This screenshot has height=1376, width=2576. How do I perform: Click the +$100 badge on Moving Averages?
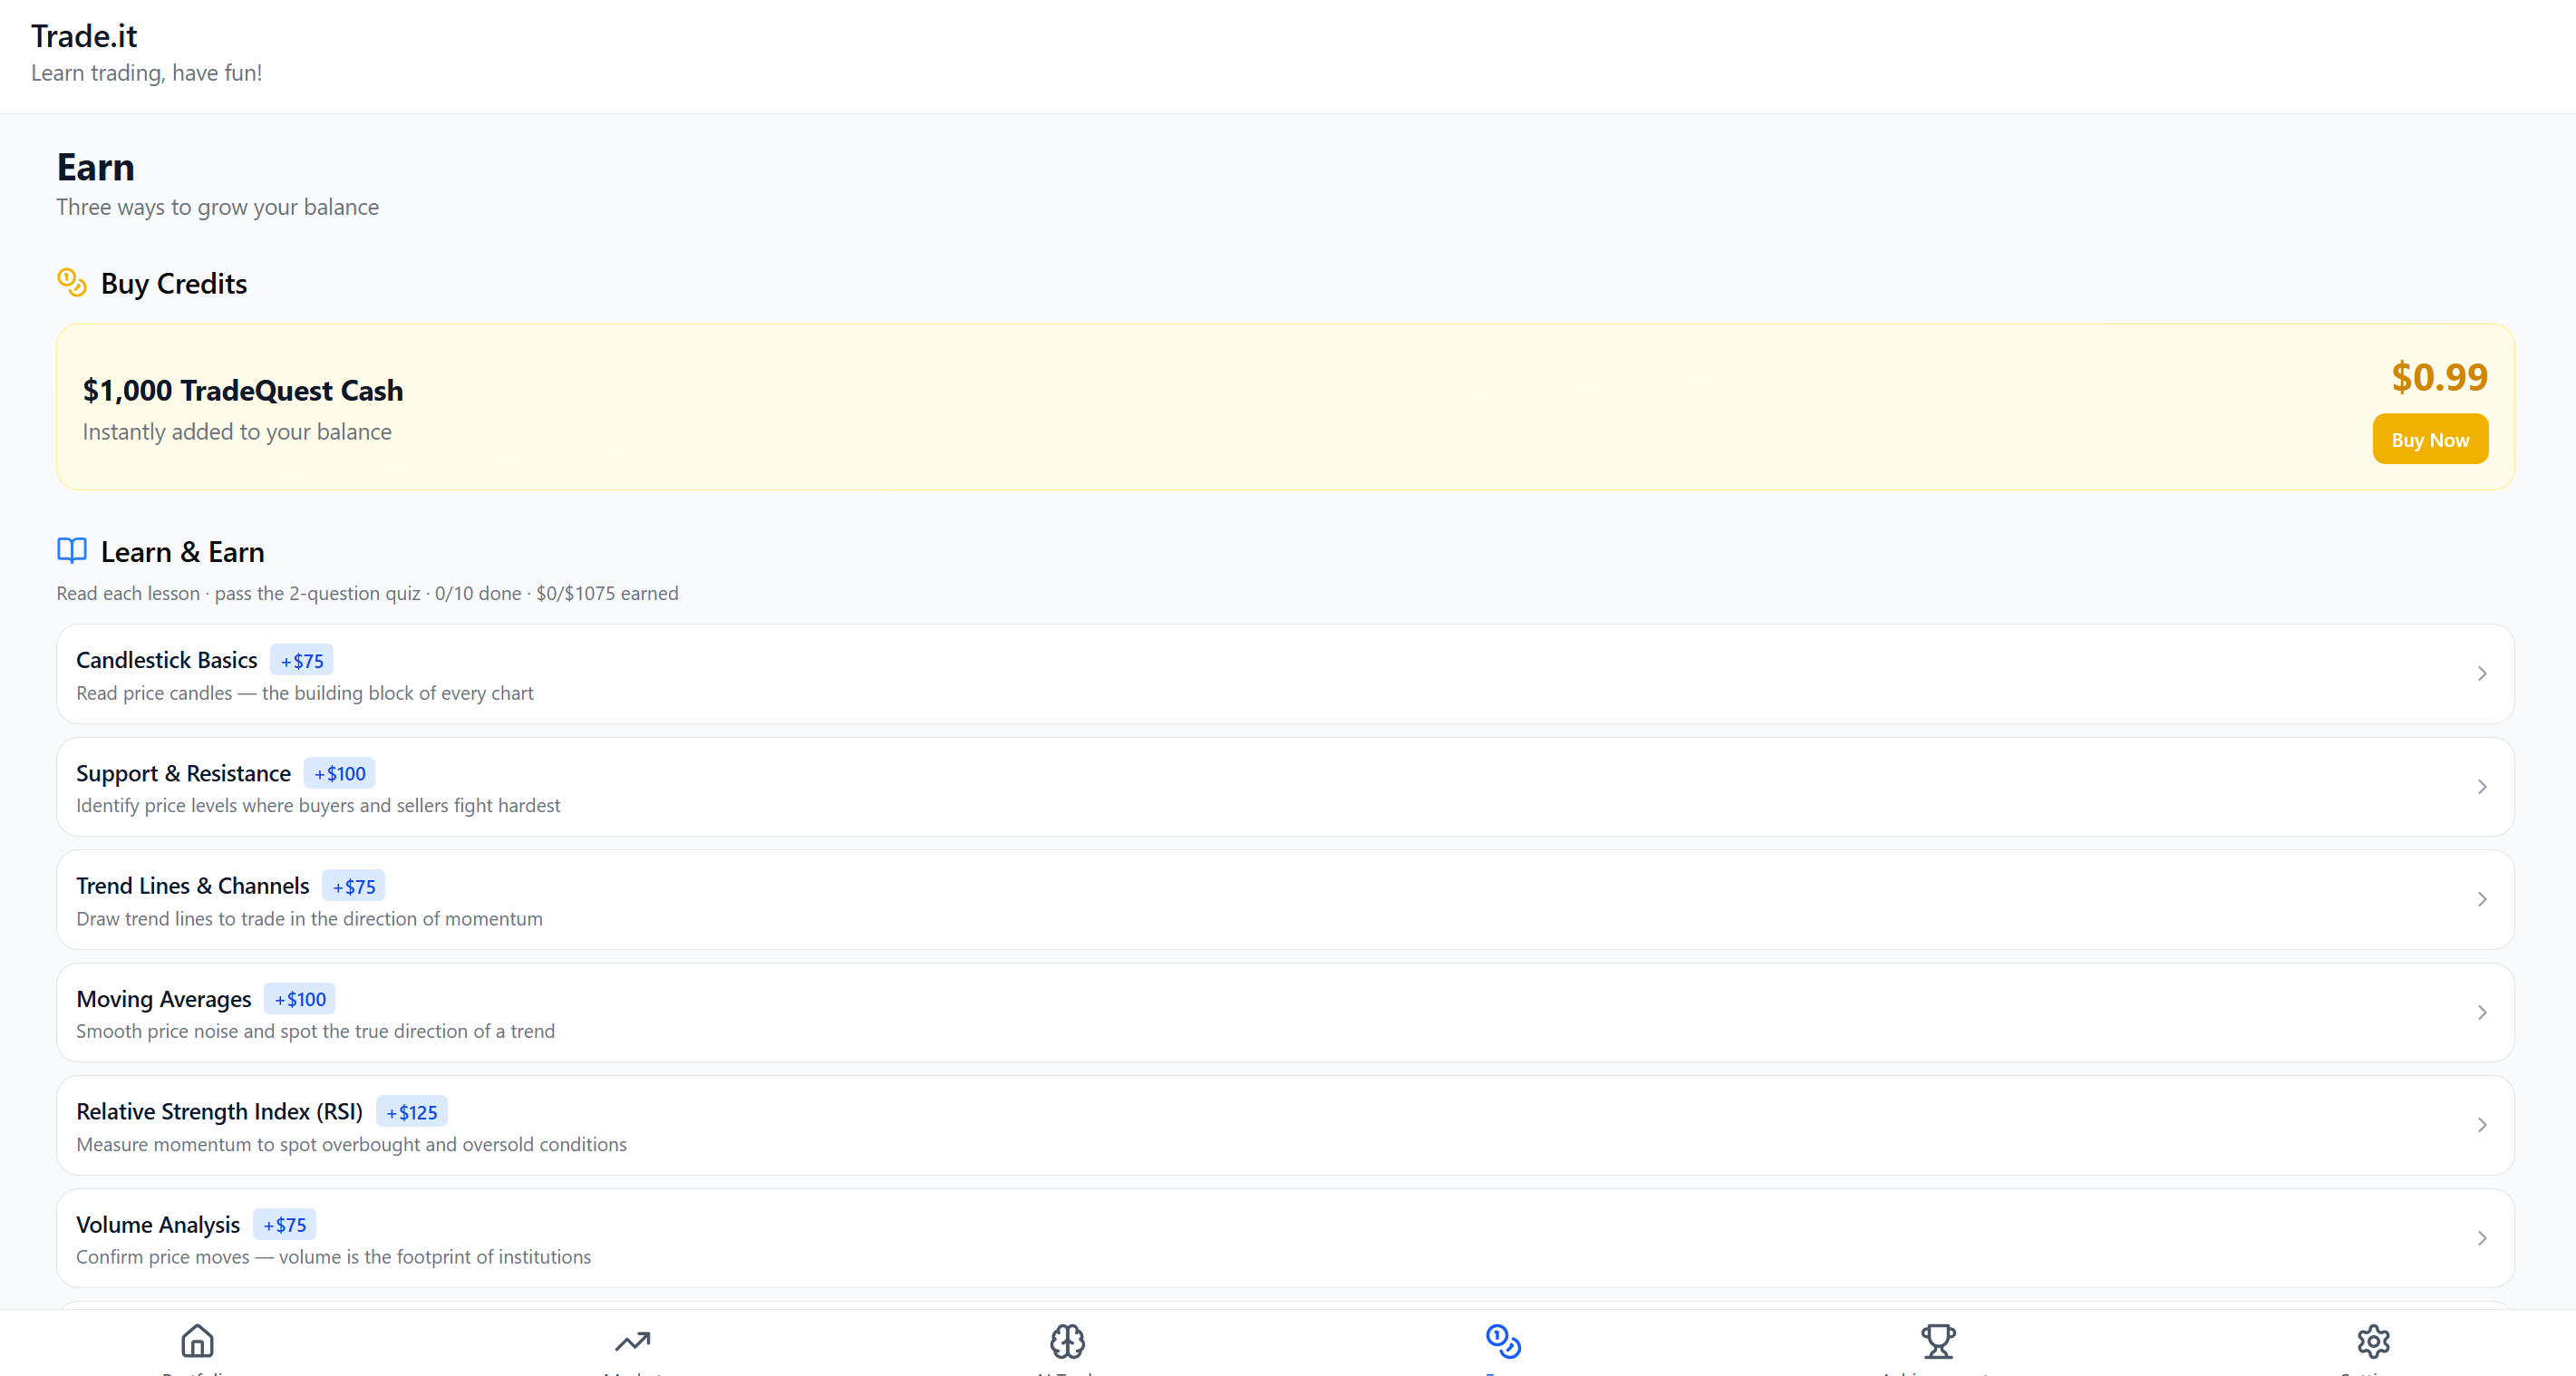pos(300,999)
